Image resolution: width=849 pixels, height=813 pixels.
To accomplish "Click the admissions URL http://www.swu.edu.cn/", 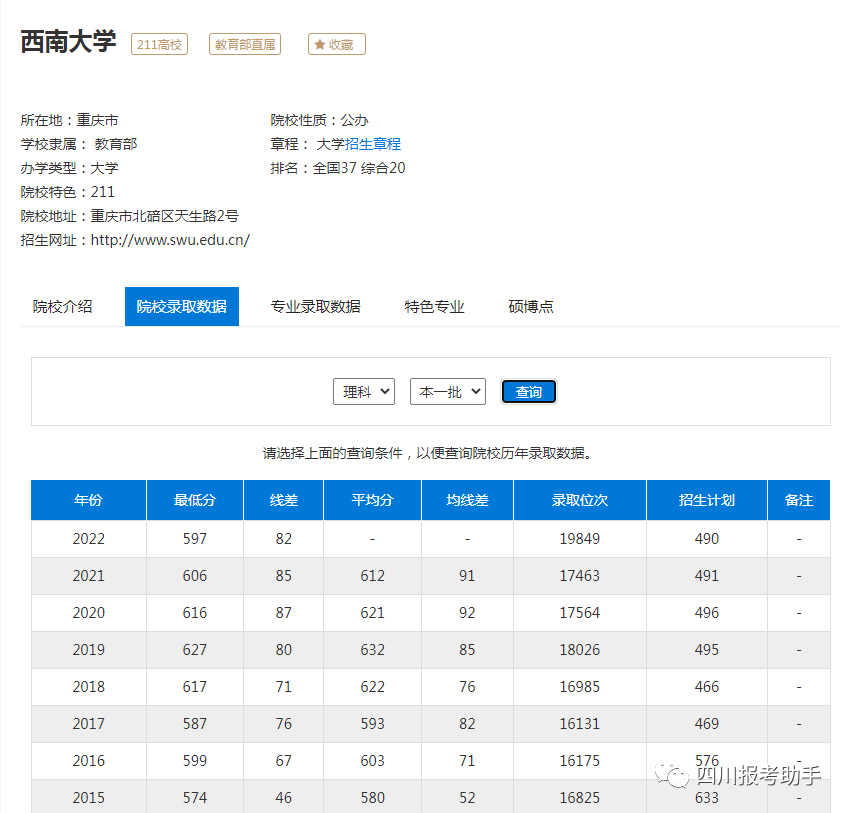I will [170, 240].
